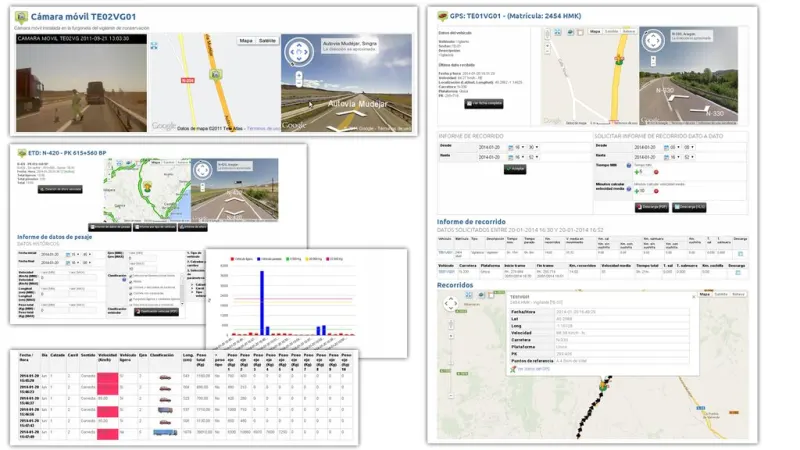The height and width of the screenshot is (450, 800).
Task: Click the Clasificación list scrollbar
Action: (x=182, y=288)
